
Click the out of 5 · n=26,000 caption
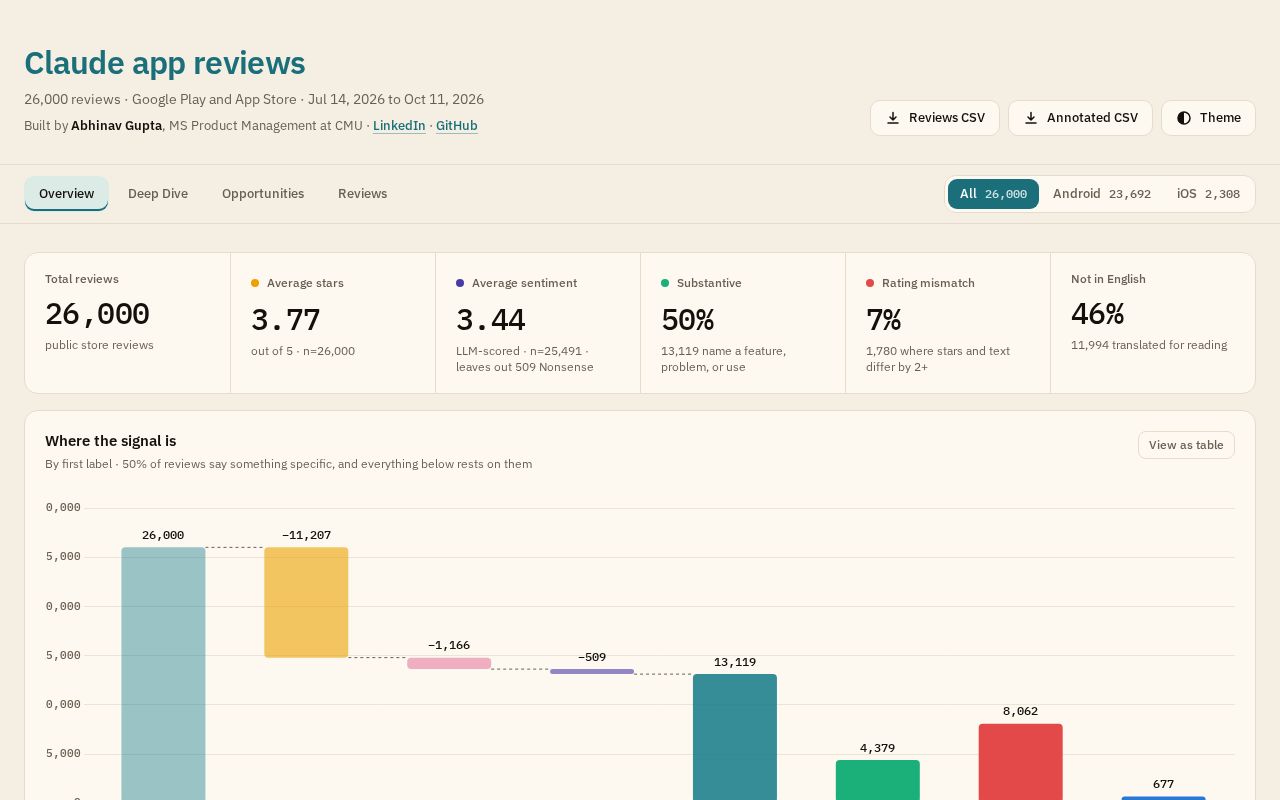click(303, 351)
